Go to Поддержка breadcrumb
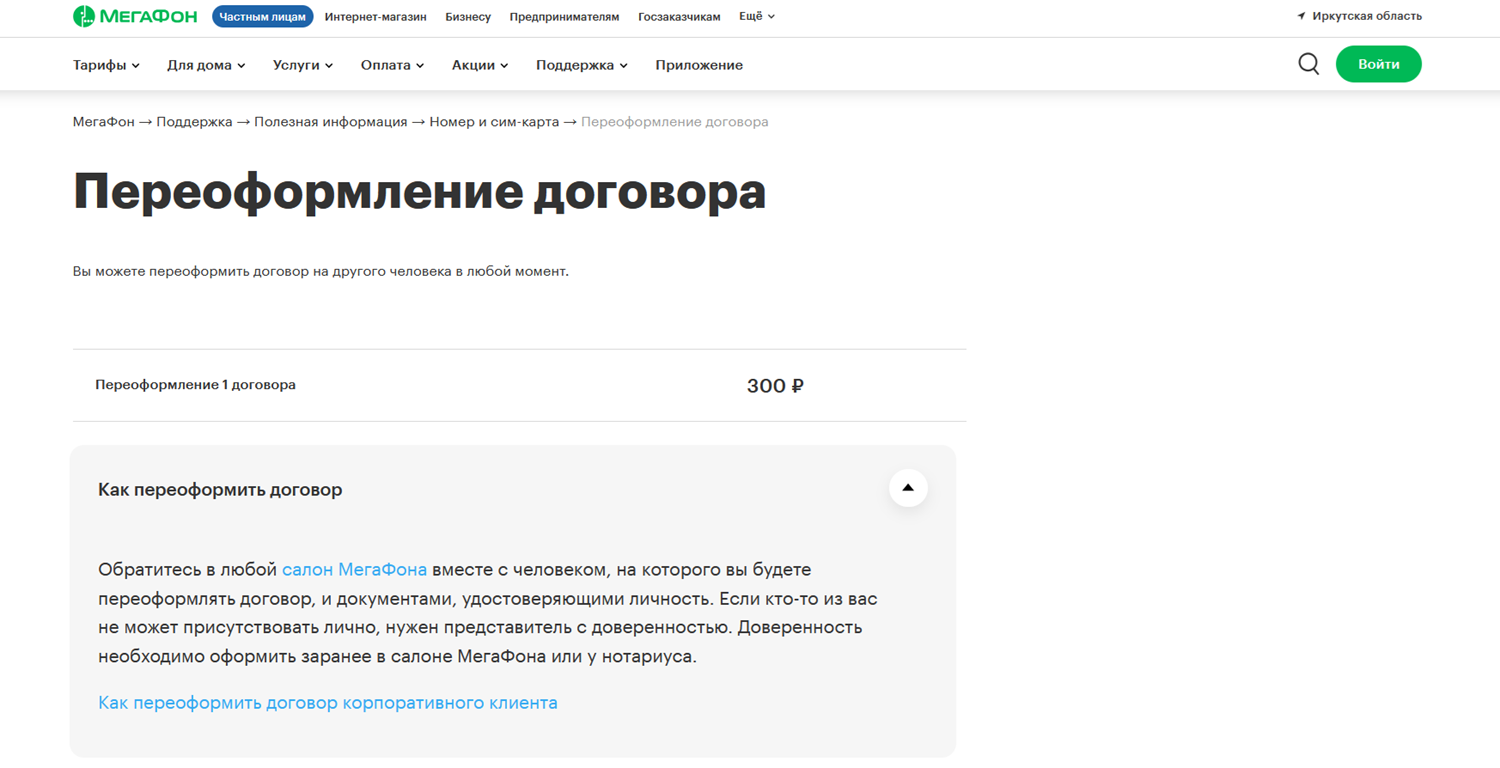Image resolution: width=1500 pixels, height=768 pixels. [194, 122]
